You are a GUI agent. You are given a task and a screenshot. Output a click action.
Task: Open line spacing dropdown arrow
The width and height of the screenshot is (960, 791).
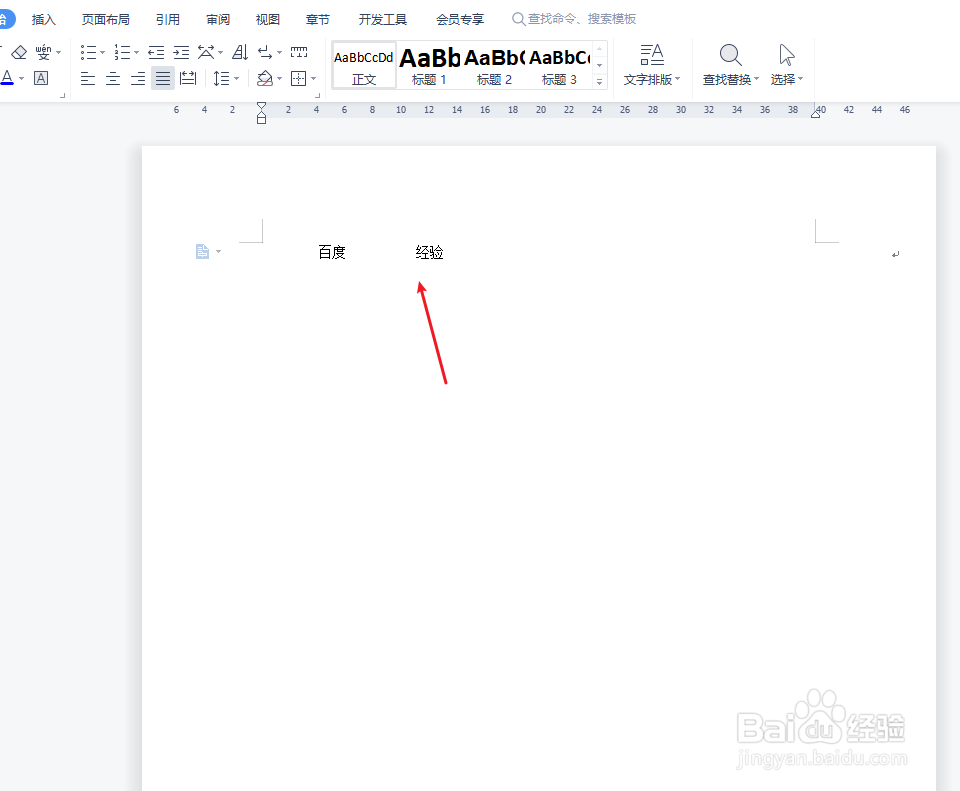(236, 78)
